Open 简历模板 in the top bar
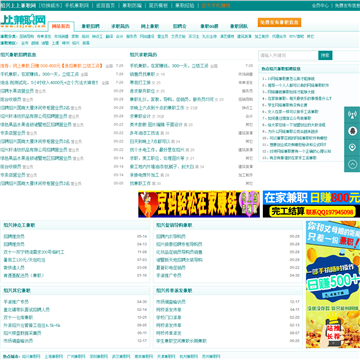The image size is (360, 360). tap(158, 5)
